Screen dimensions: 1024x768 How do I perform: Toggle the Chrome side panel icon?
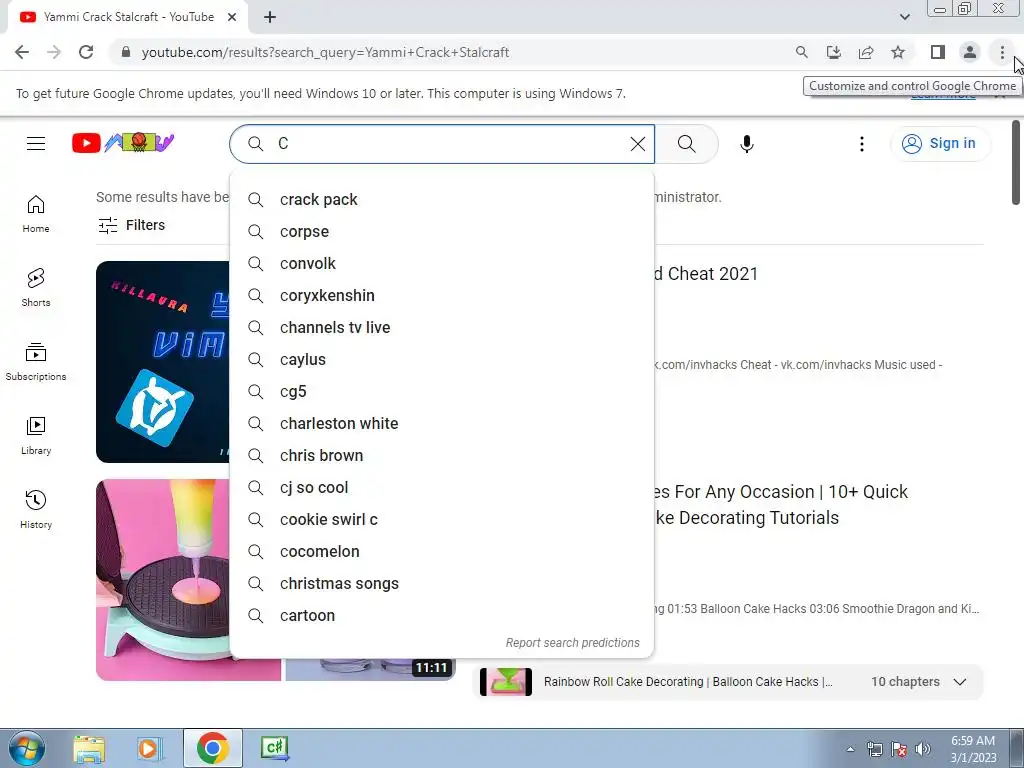(x=938, y=52)
